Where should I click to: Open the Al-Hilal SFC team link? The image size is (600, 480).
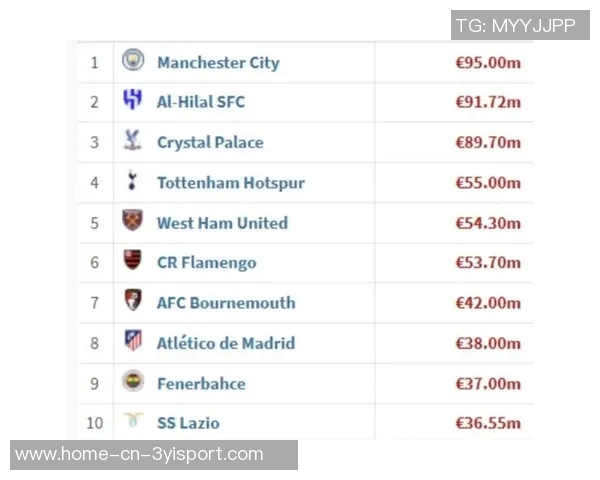click(201, 102)
